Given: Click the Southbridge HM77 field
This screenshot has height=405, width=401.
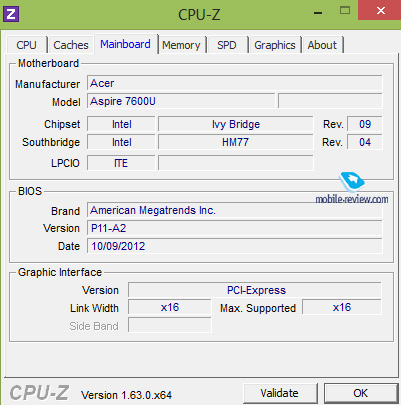Looking at the screenshot, I should pyautogui.click(x=236, y=142).
